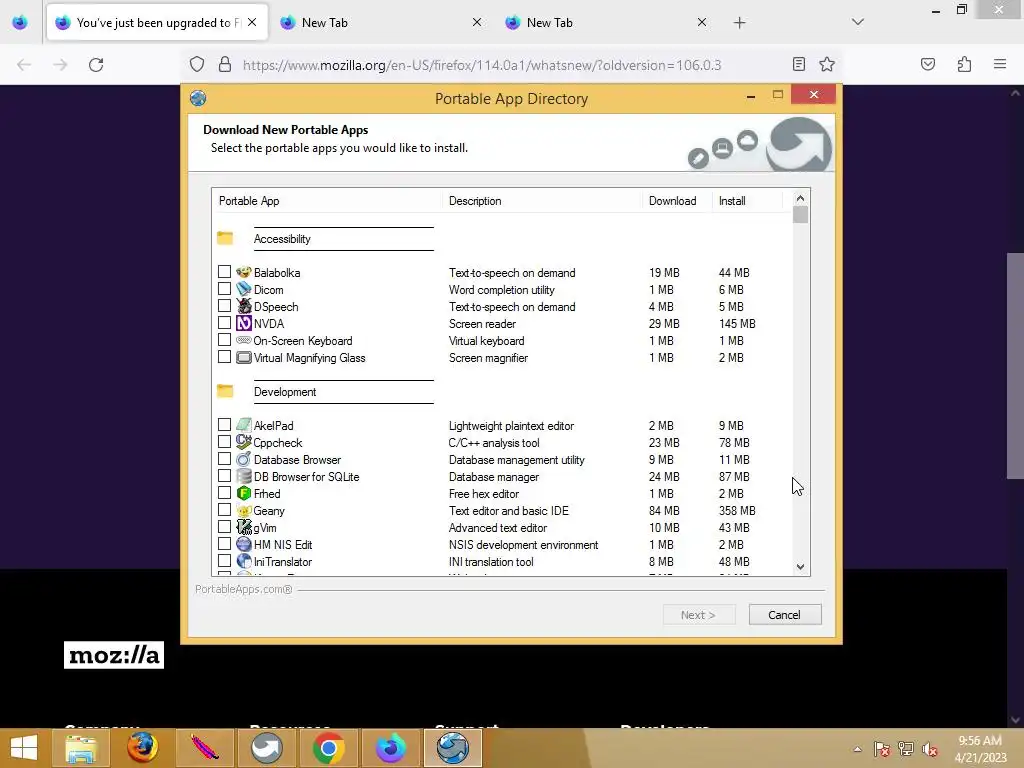Click the Development category folder icon

[225, 391]
